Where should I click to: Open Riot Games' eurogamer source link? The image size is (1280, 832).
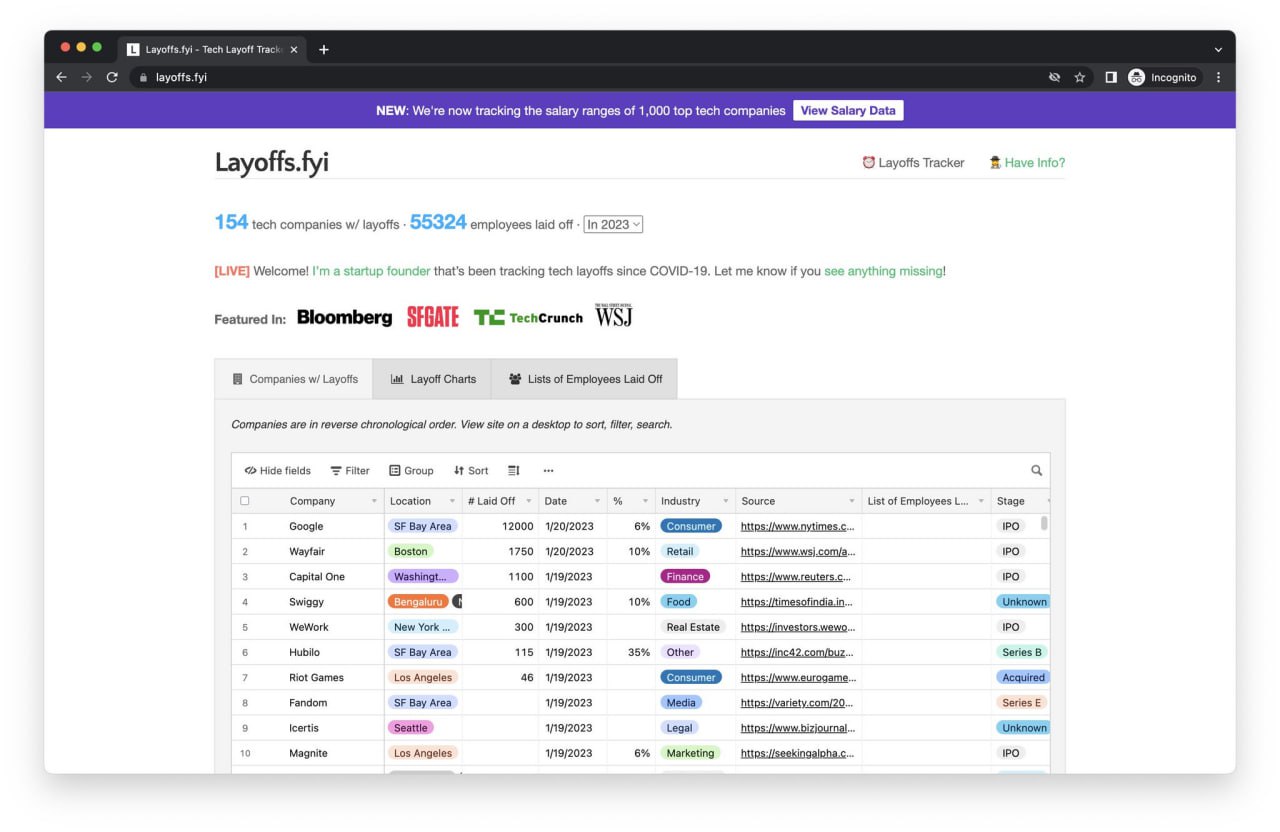tap(797, 678)
